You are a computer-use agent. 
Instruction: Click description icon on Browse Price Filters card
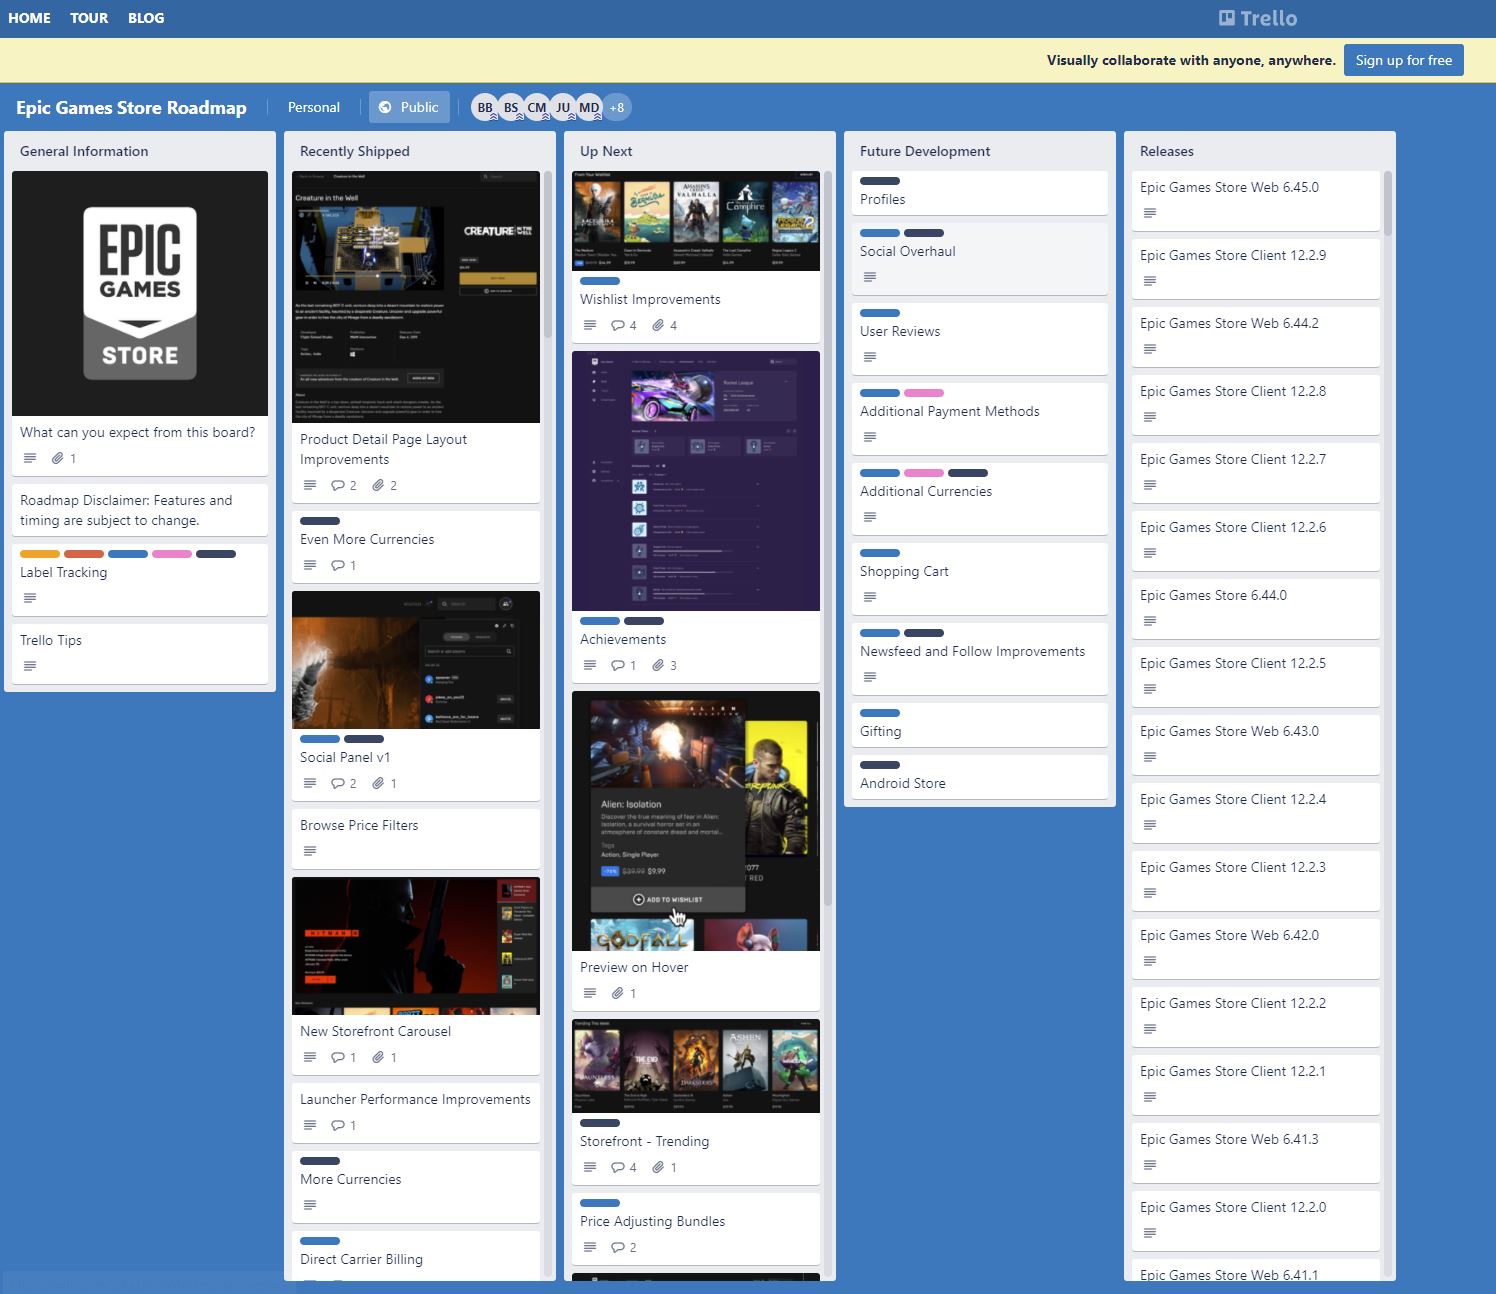310,851
